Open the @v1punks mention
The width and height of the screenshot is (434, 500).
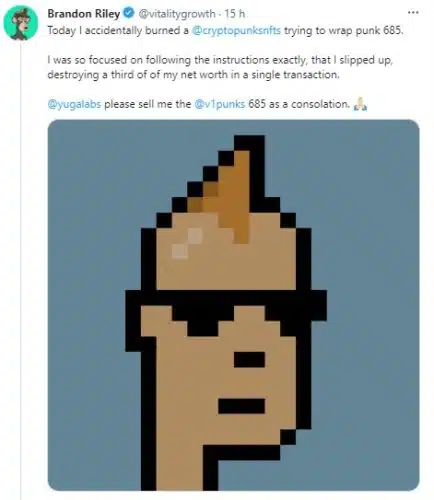tap(219, 104)
